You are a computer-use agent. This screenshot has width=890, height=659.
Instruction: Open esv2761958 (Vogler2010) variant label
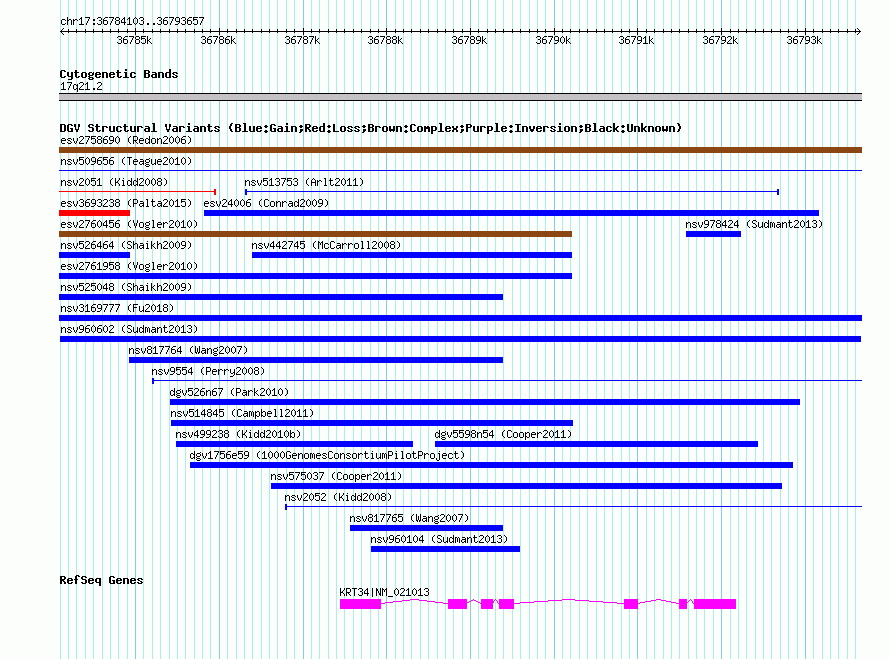click(129, 266)
